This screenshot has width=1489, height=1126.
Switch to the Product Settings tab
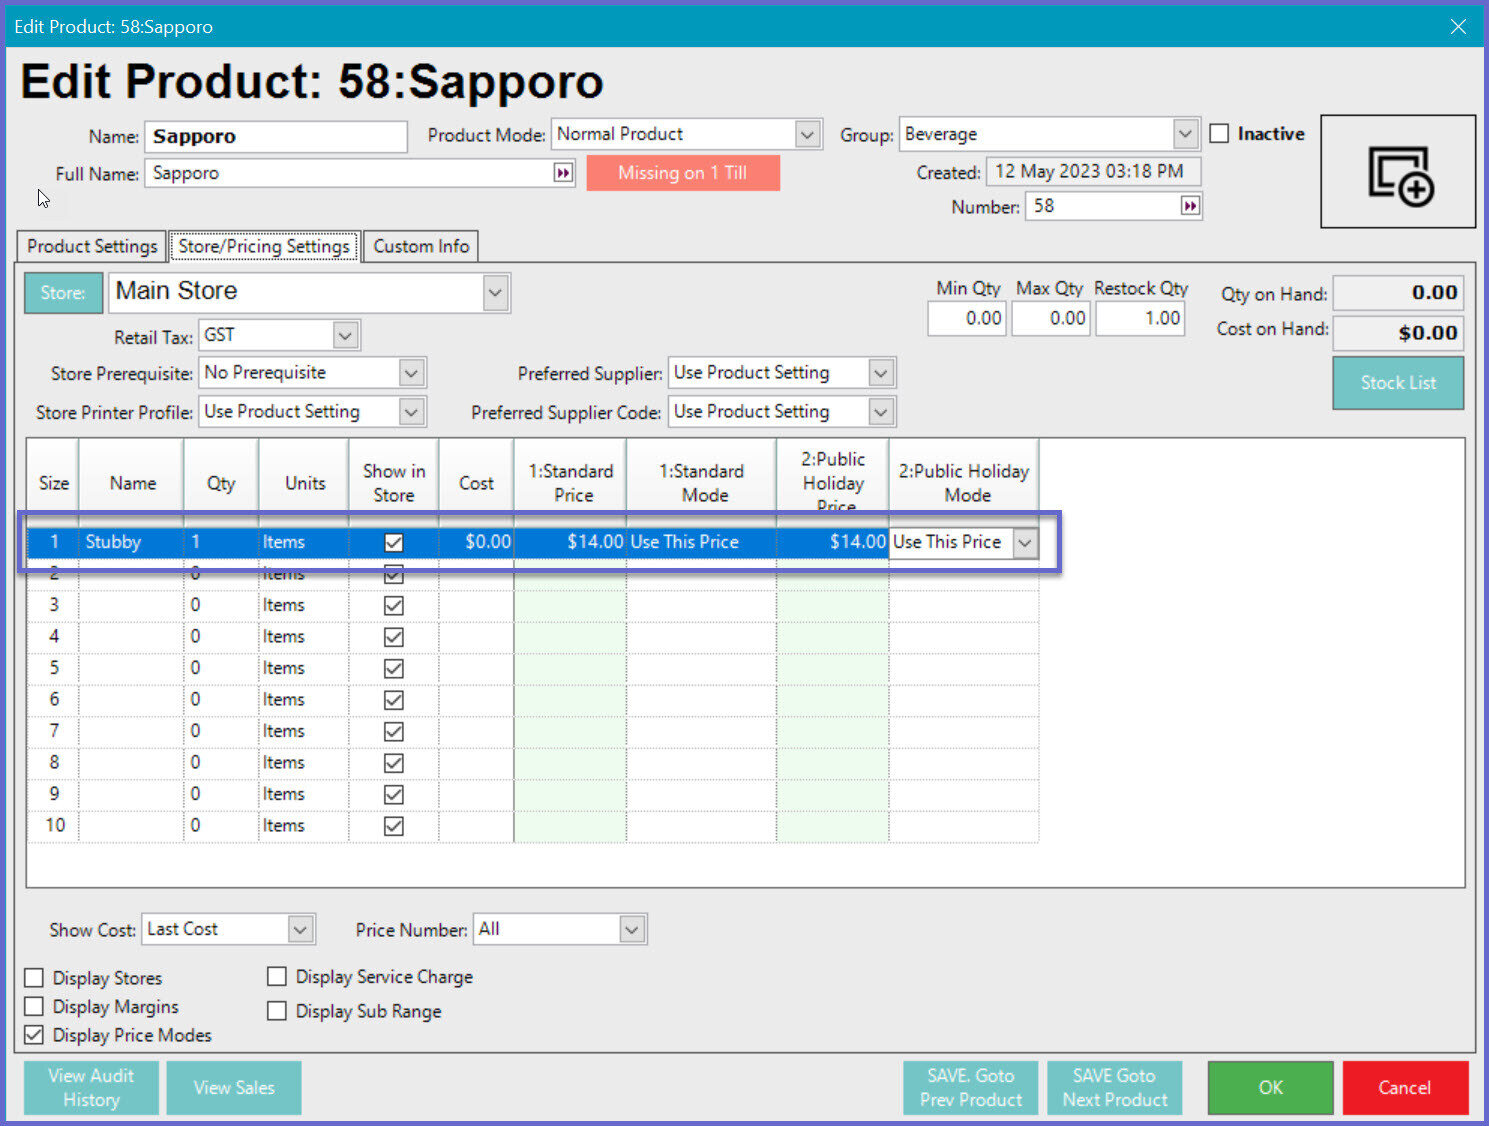tap(92, 246)
